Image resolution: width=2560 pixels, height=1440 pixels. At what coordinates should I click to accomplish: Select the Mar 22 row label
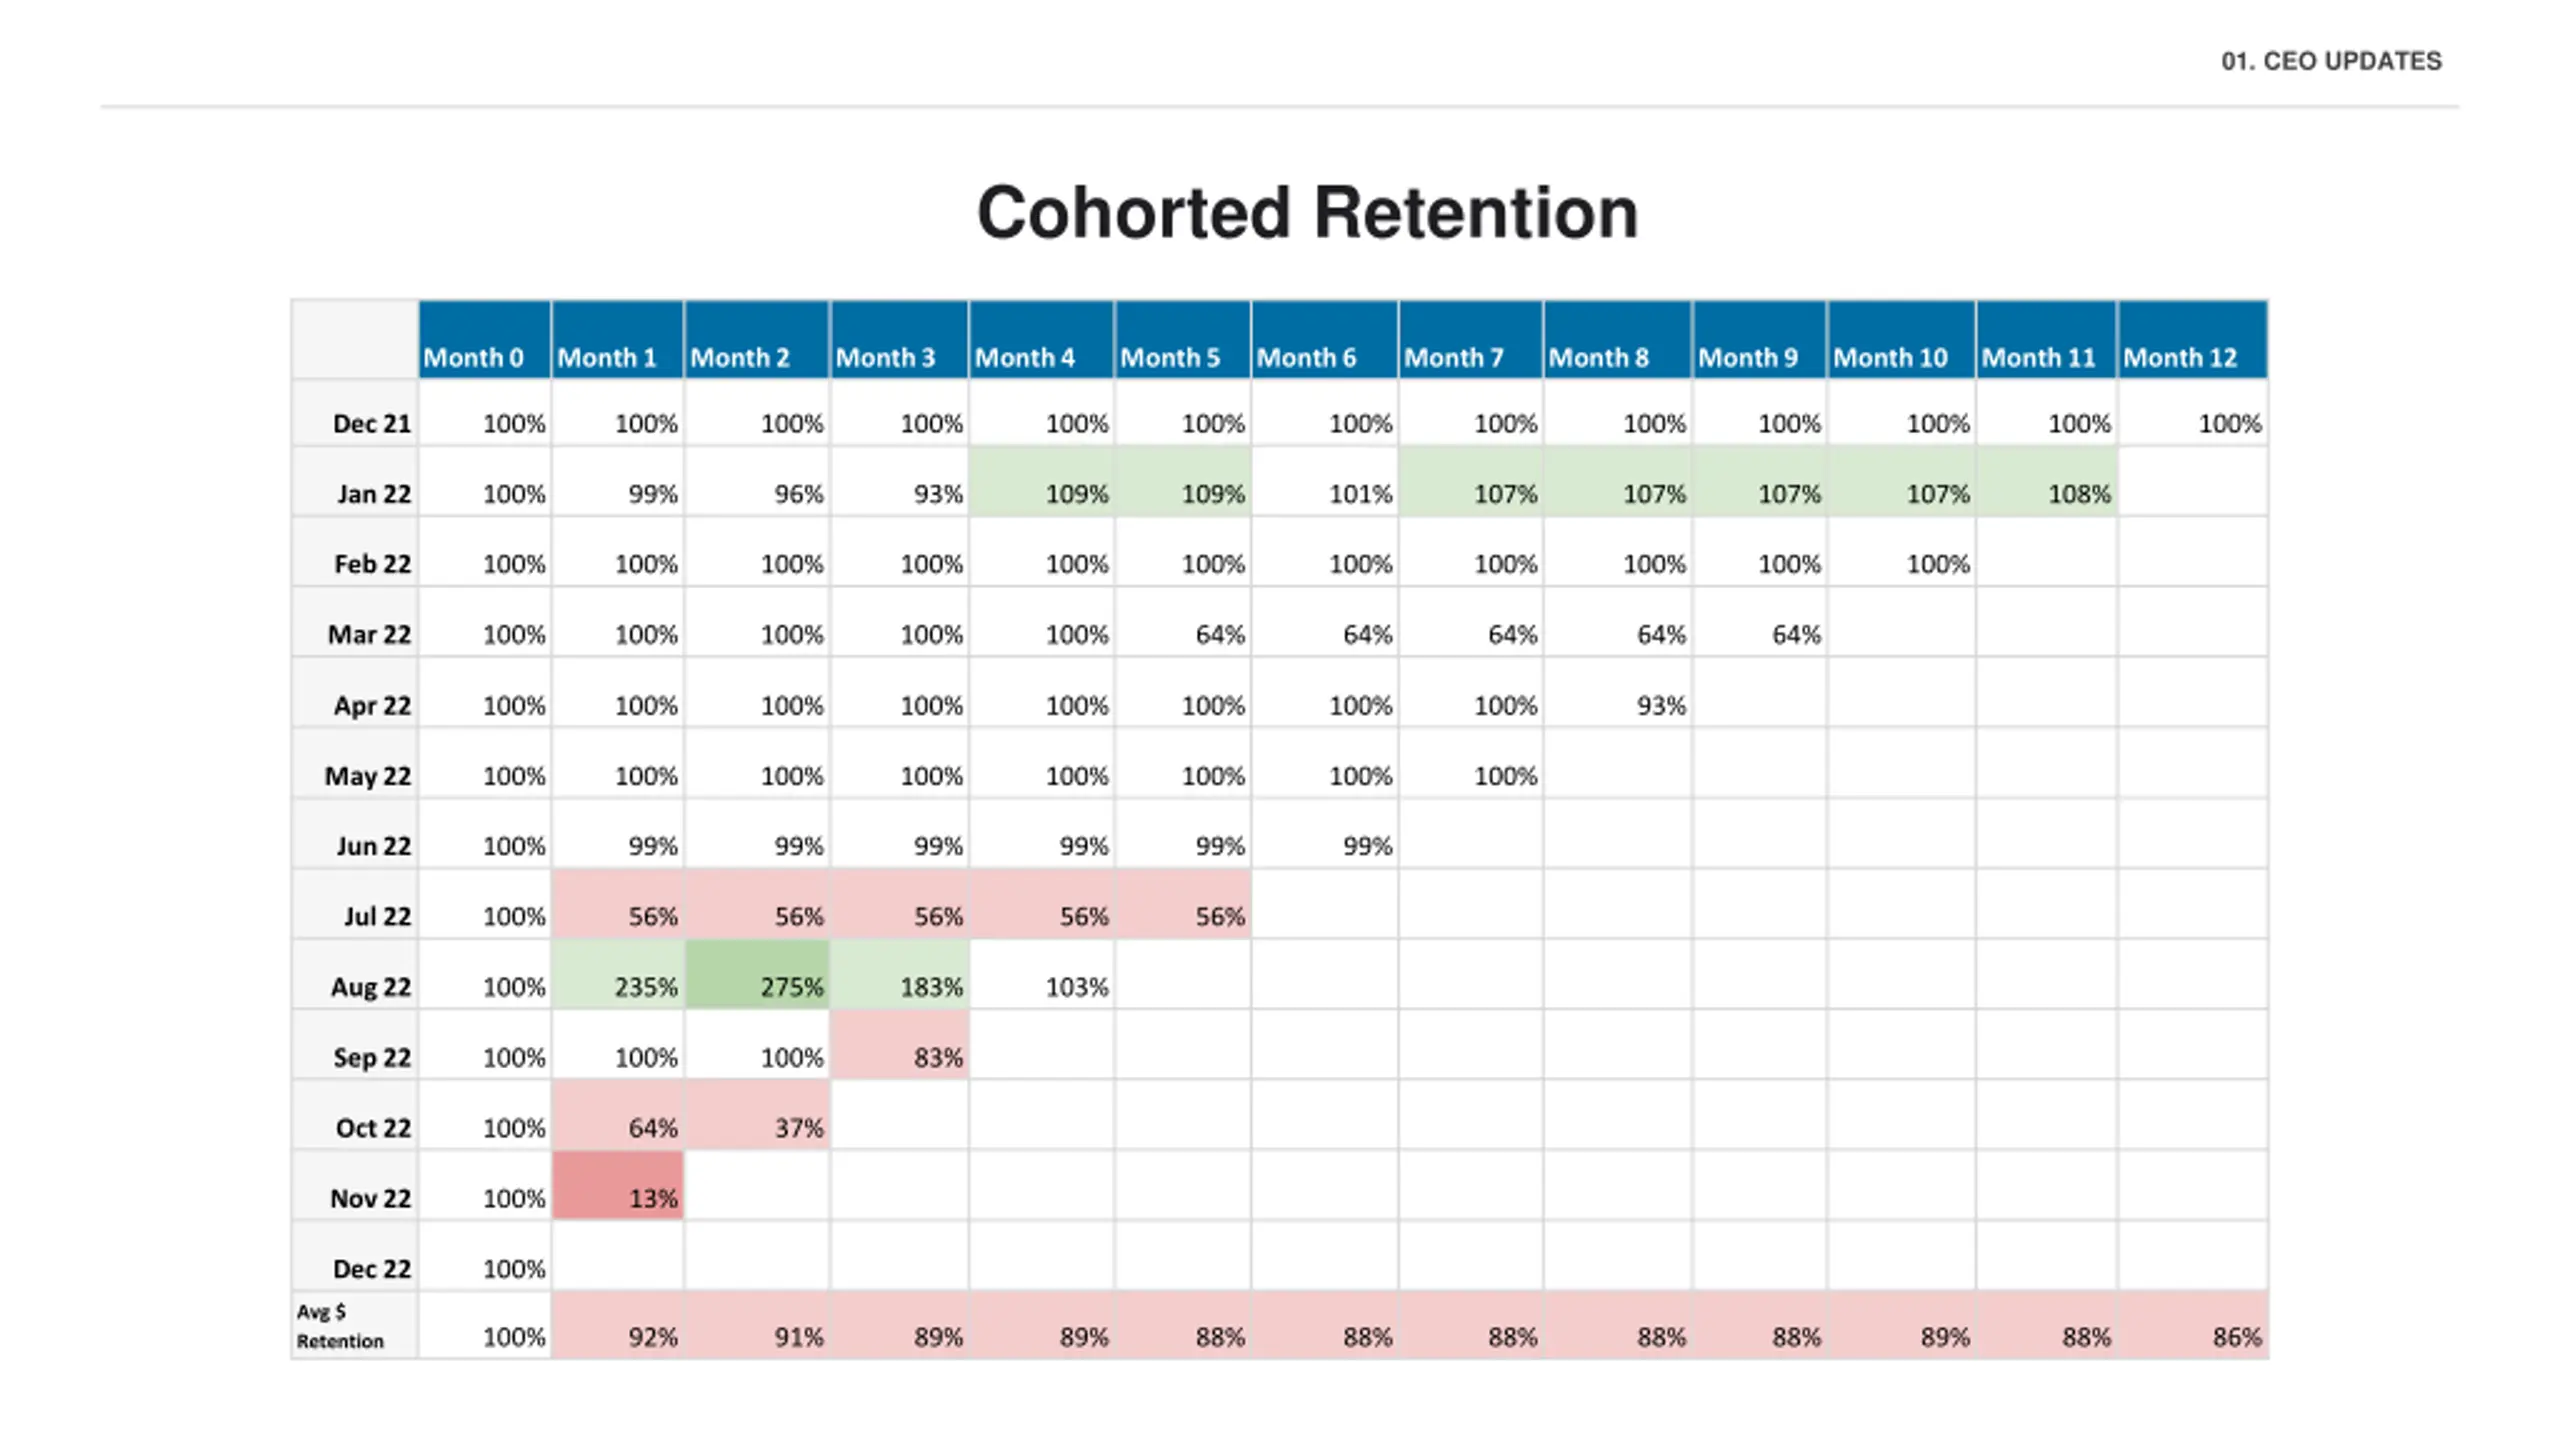pos(369,634)
